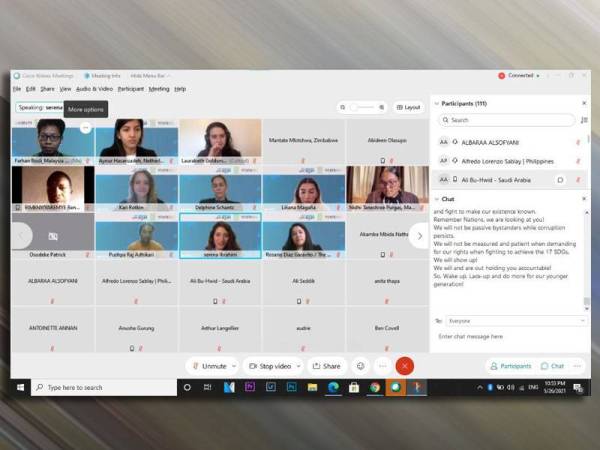
Task: Open Chrome from the Windows taskbar
Action: coord(375,387)
